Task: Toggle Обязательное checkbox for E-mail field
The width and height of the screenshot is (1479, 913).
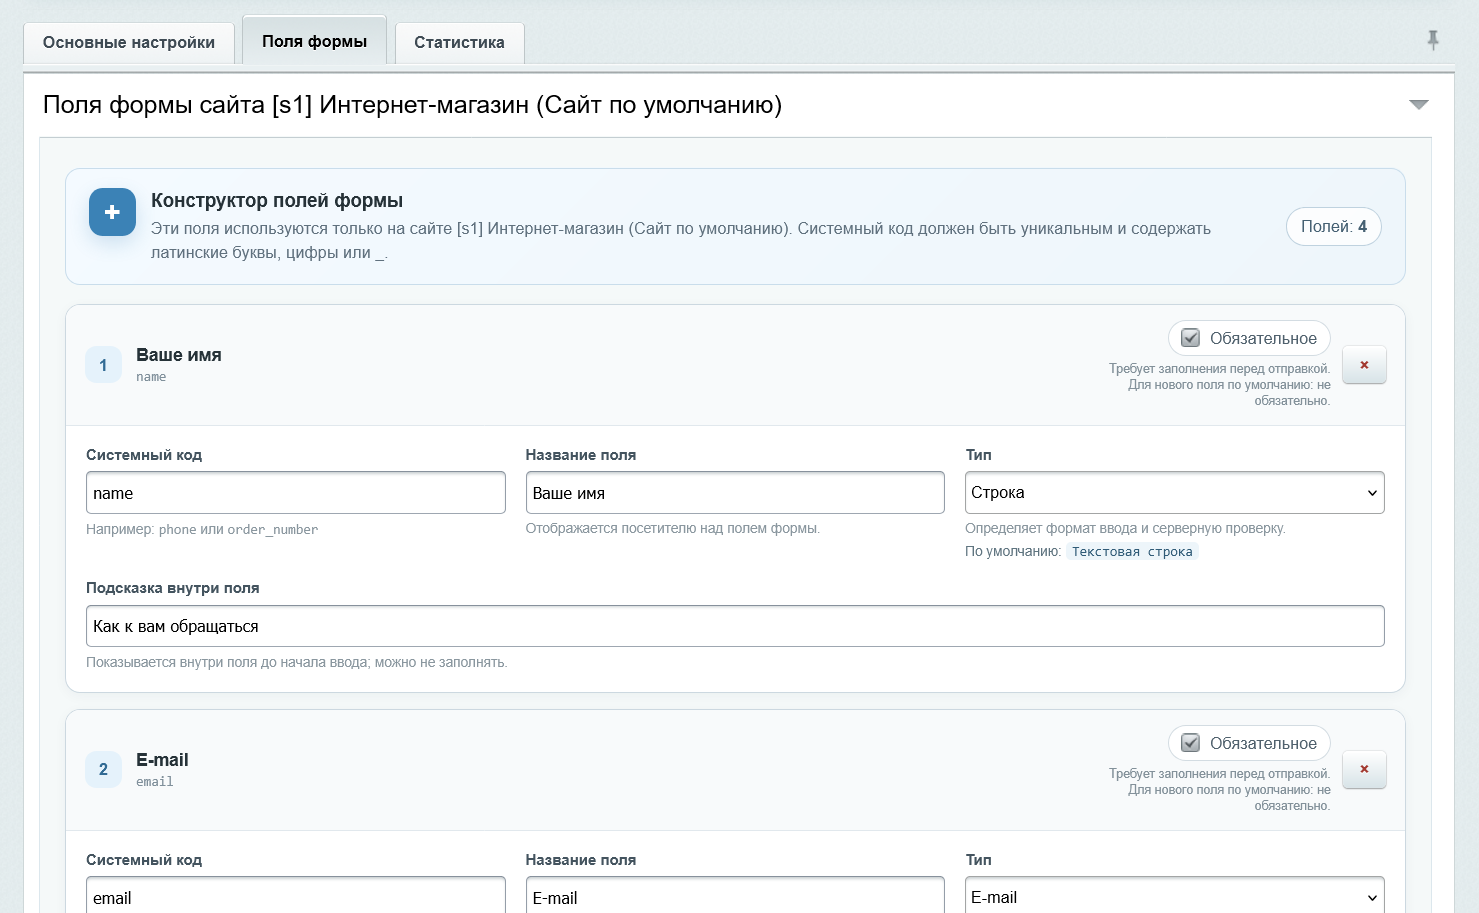Action: pos(1190,743)
